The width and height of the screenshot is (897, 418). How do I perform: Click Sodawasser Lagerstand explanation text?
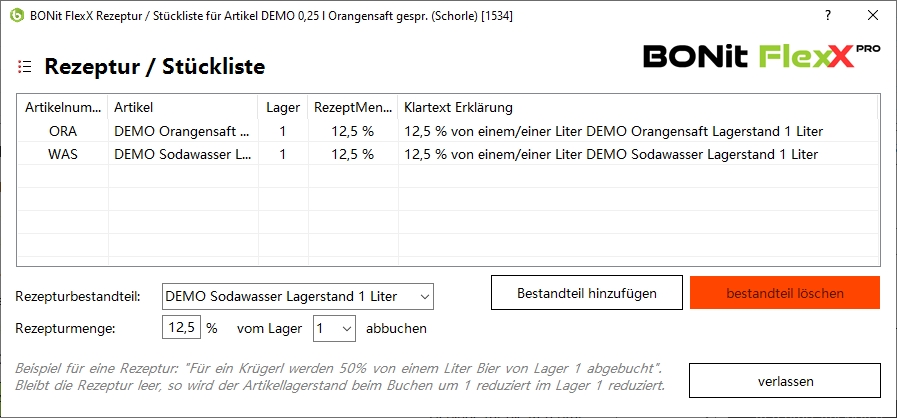click(x=611, y=154)
